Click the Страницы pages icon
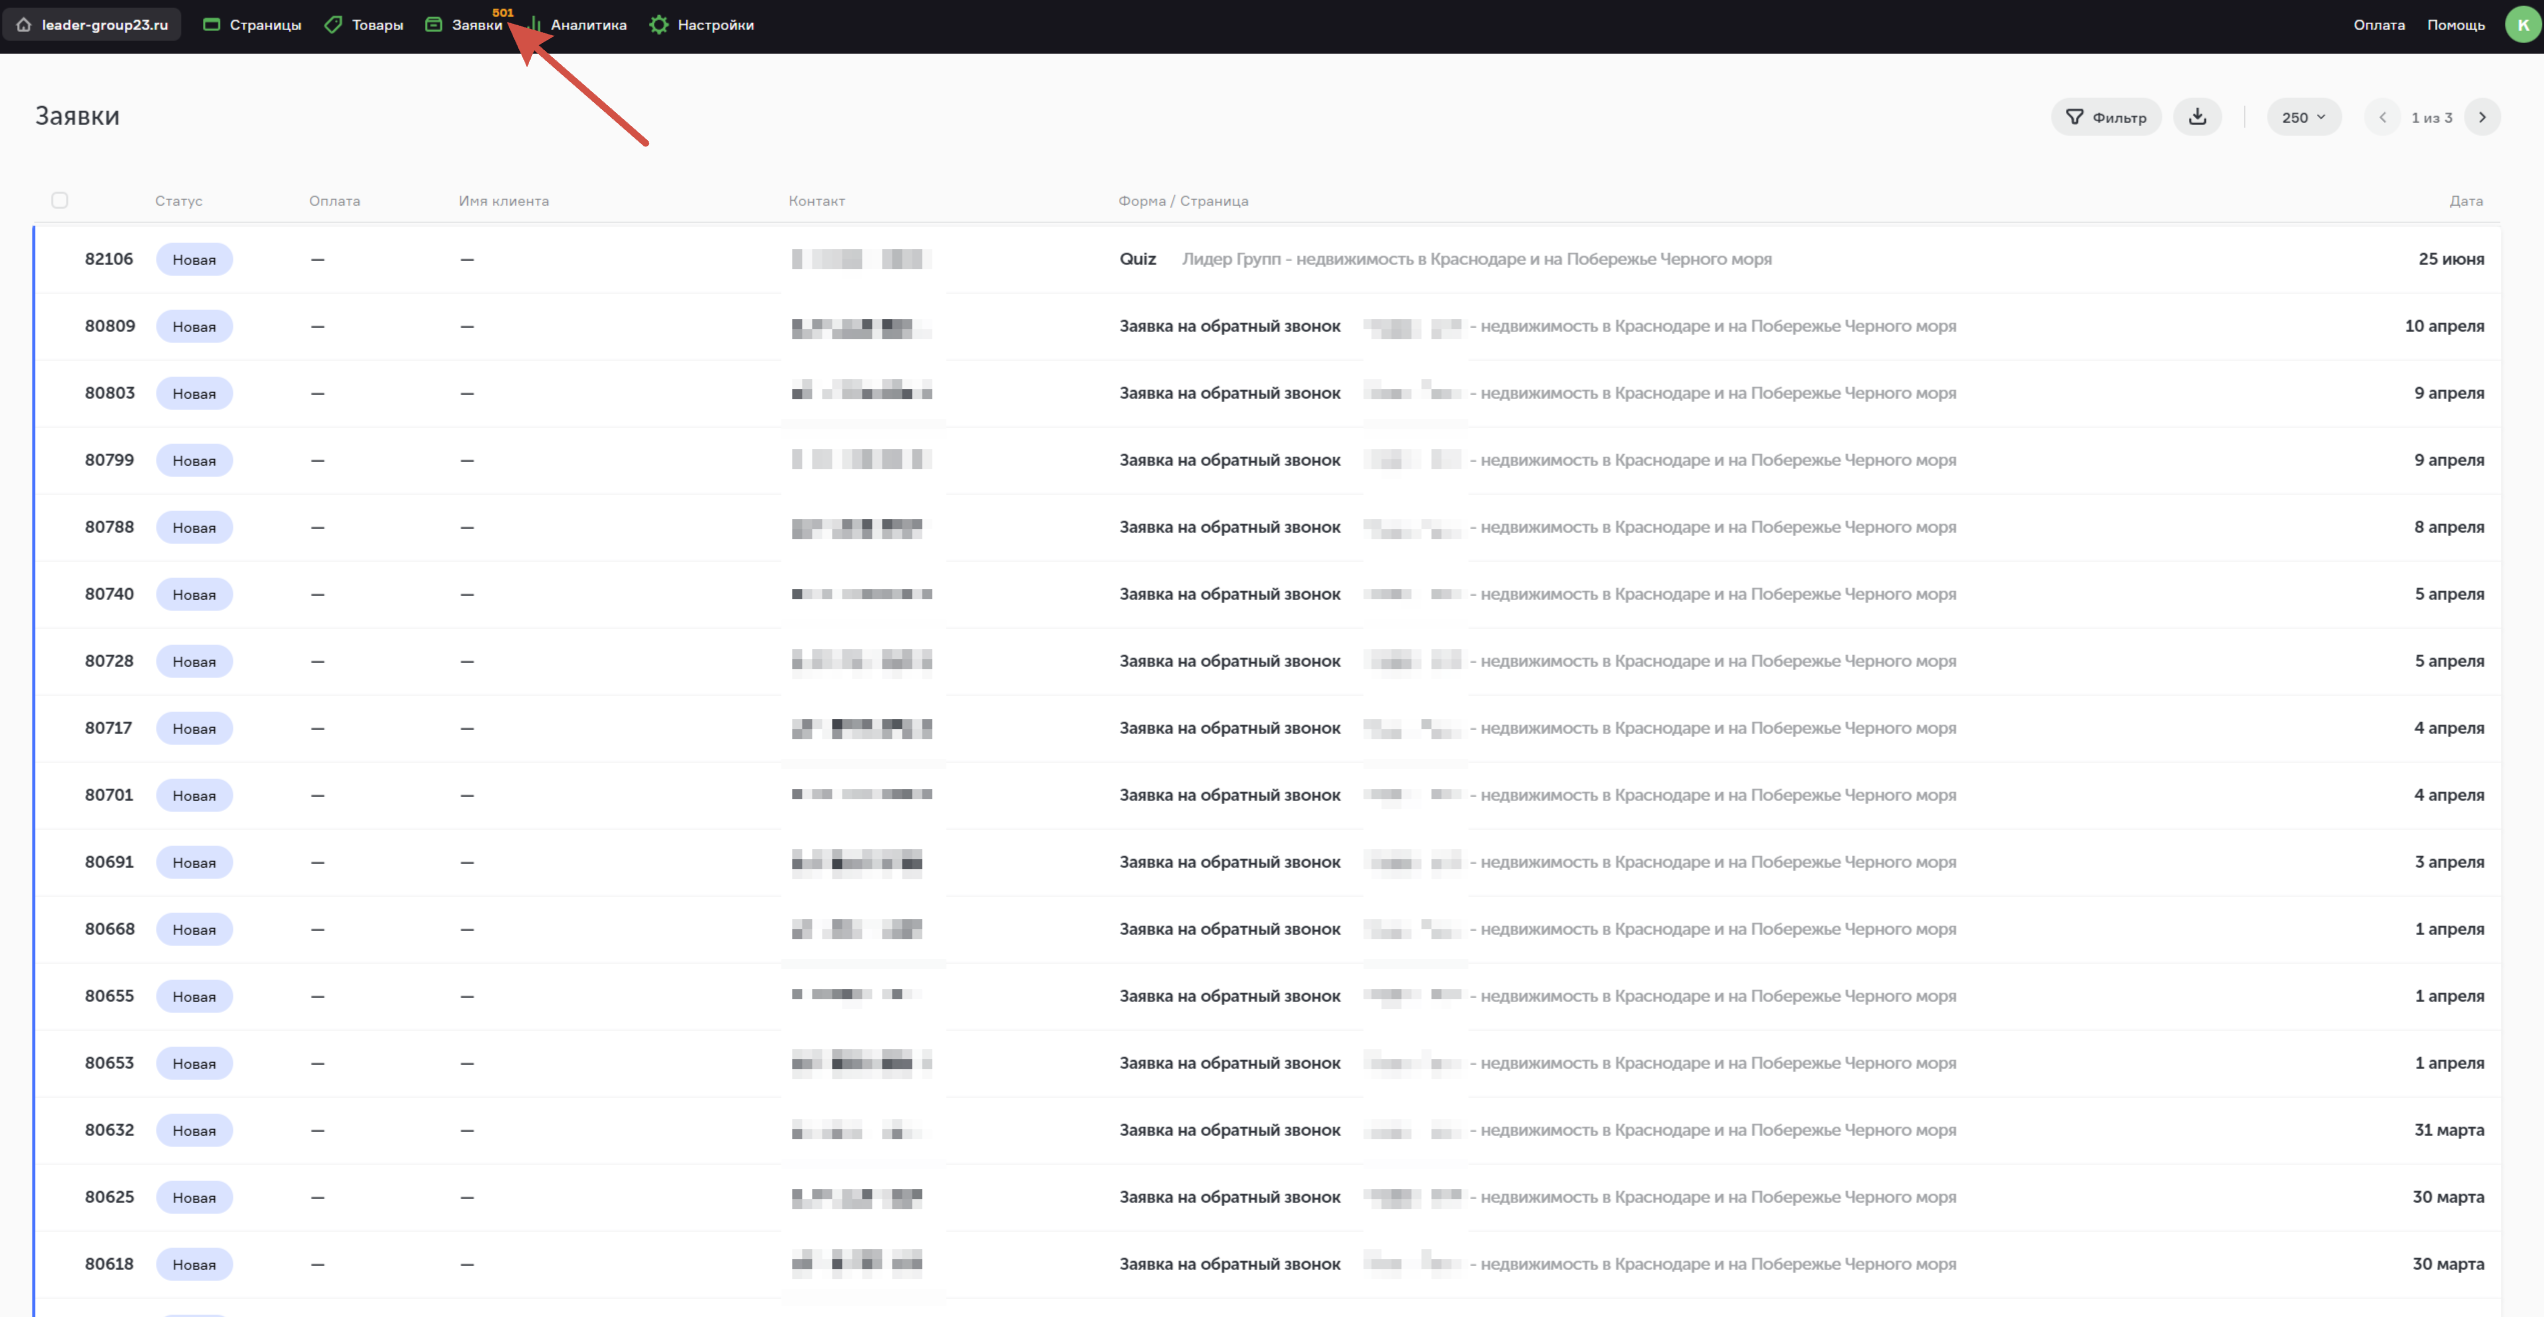The height and width of the screenshot is (1317, 2544). tap(211, 25)
